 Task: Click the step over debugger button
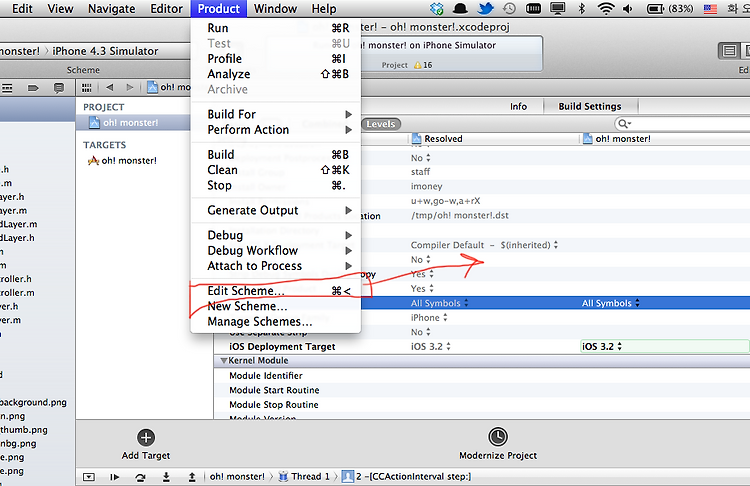click(x=140, y=477)
